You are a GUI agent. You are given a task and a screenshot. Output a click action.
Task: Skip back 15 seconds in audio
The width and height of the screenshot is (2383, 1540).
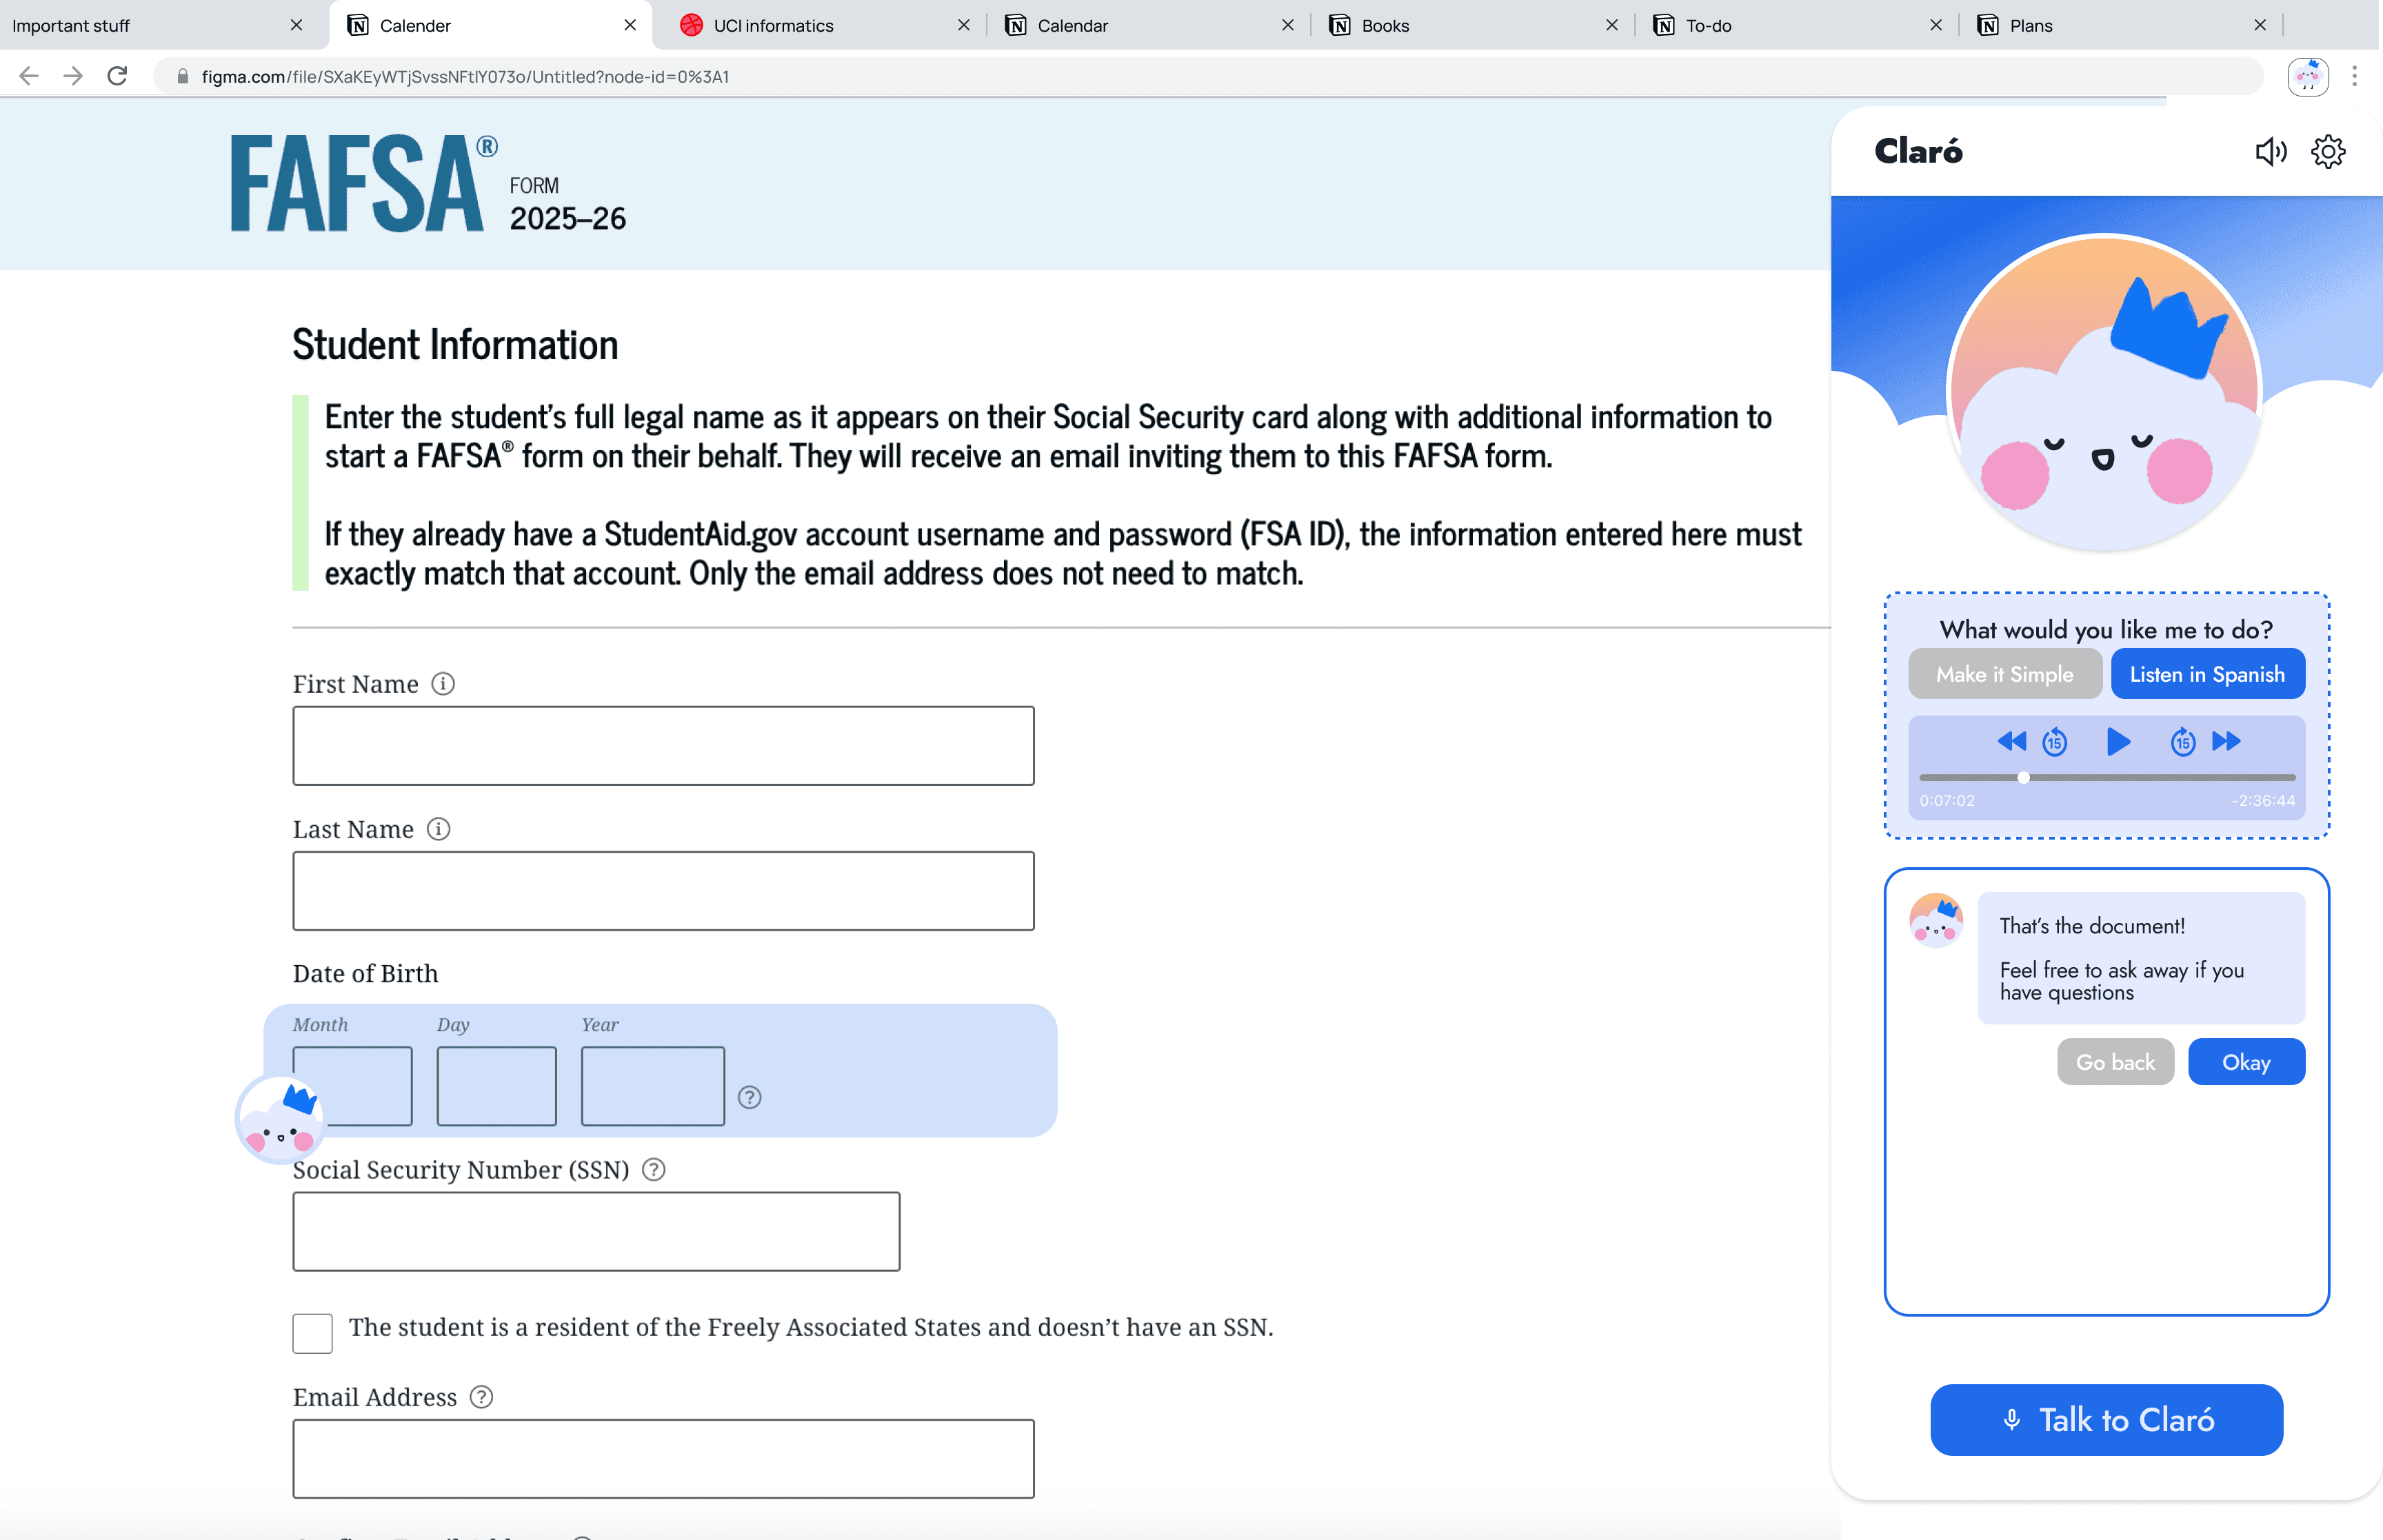point(2054,742)
